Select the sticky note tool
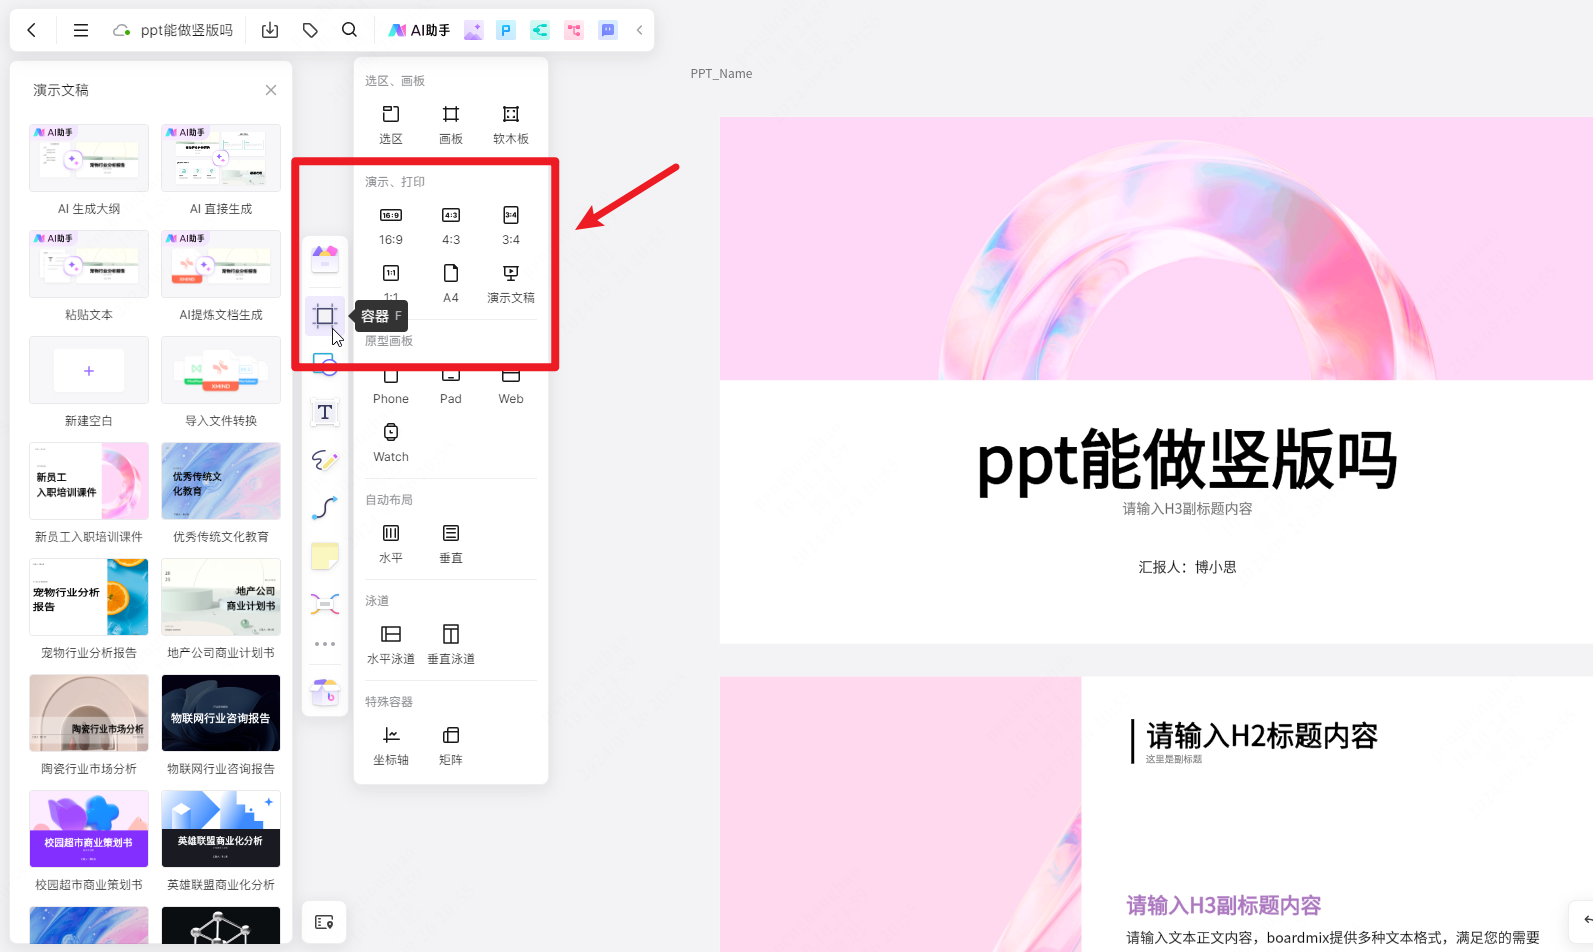This screenshot has width=1593, height=952. click(x=325, y=556)
